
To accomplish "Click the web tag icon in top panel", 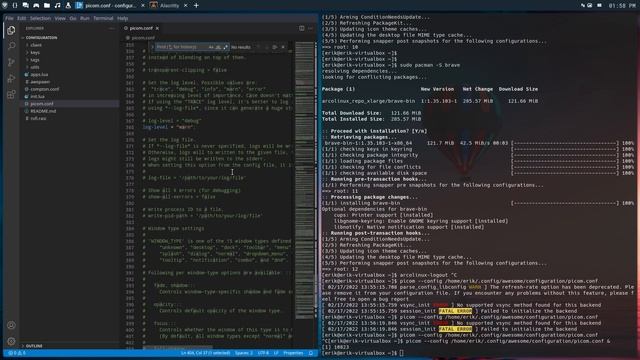I will coord(4,5).
